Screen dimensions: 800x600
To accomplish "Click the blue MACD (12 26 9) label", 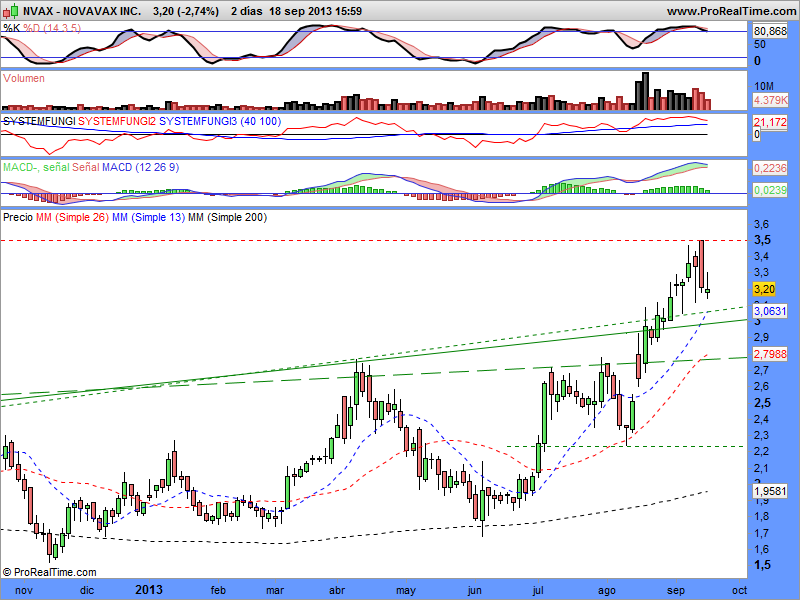I will pos(140,167).
